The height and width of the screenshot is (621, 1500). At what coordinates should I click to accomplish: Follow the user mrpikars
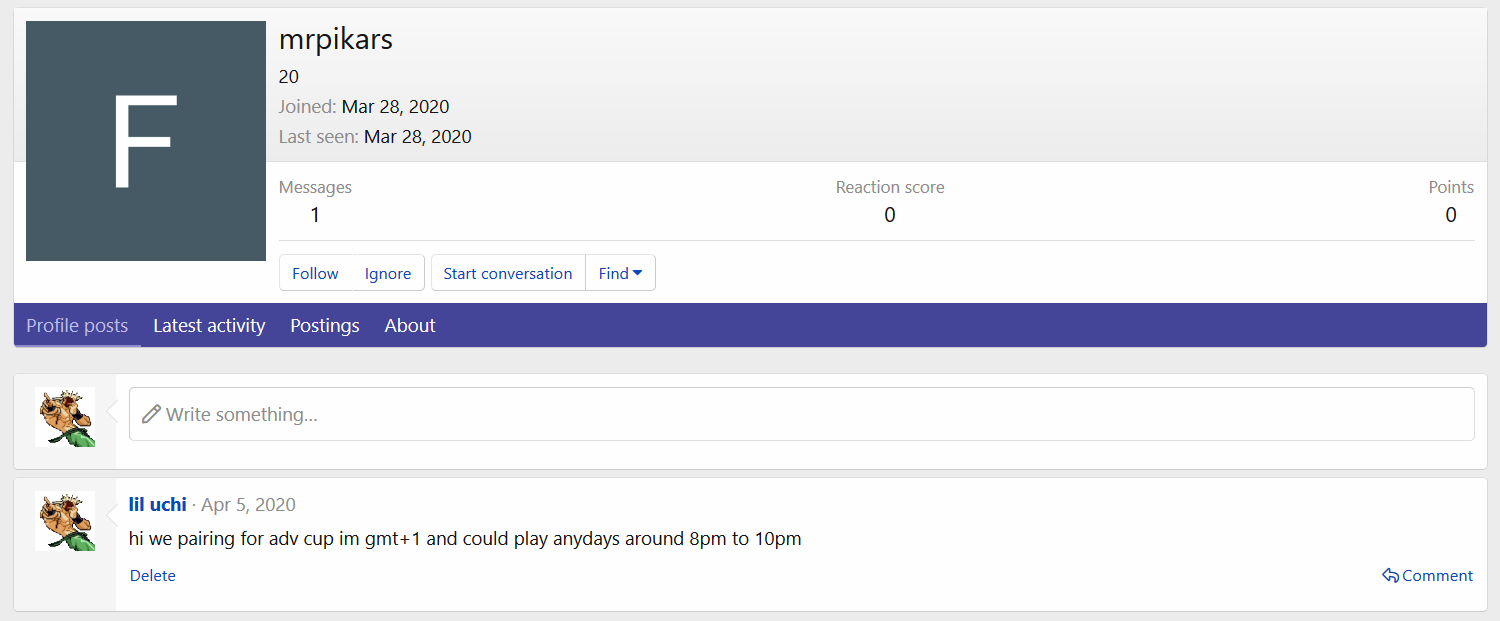click(x=315, y=273)
